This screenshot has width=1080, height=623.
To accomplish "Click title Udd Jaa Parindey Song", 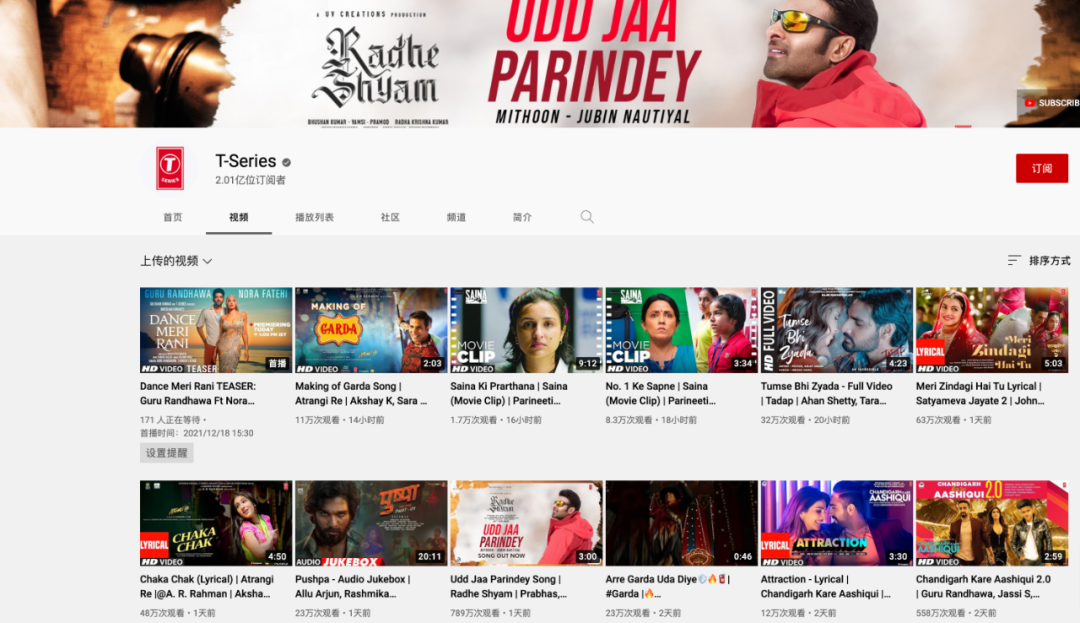I will (508, 587).
